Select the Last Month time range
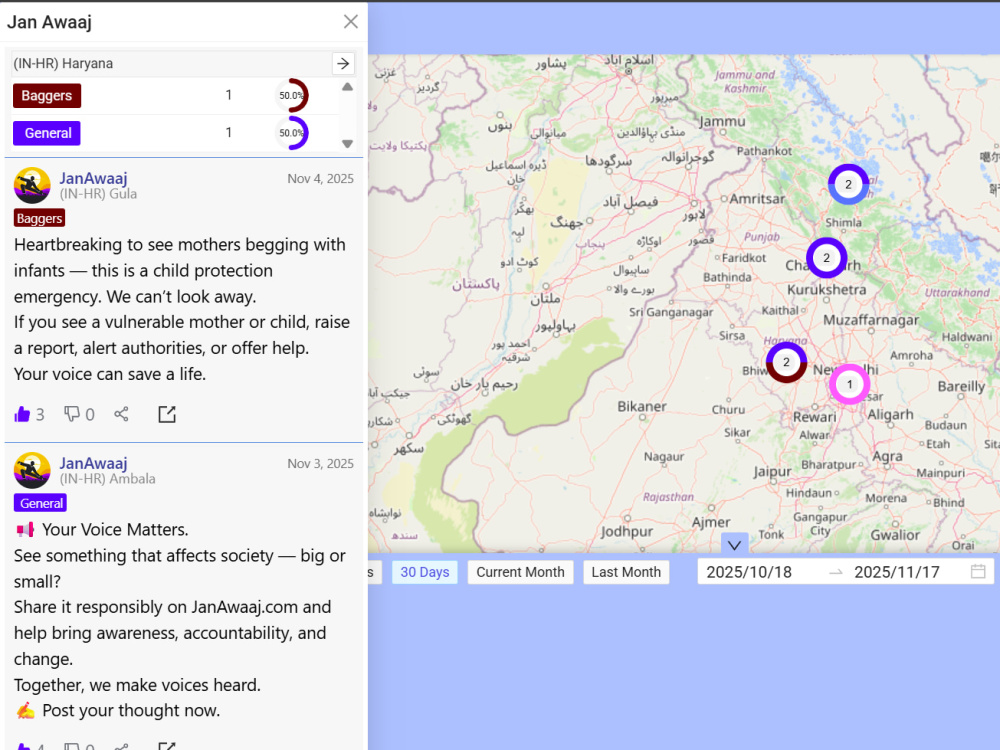This screenshot has height=750, width=1000. click(626, 572)
